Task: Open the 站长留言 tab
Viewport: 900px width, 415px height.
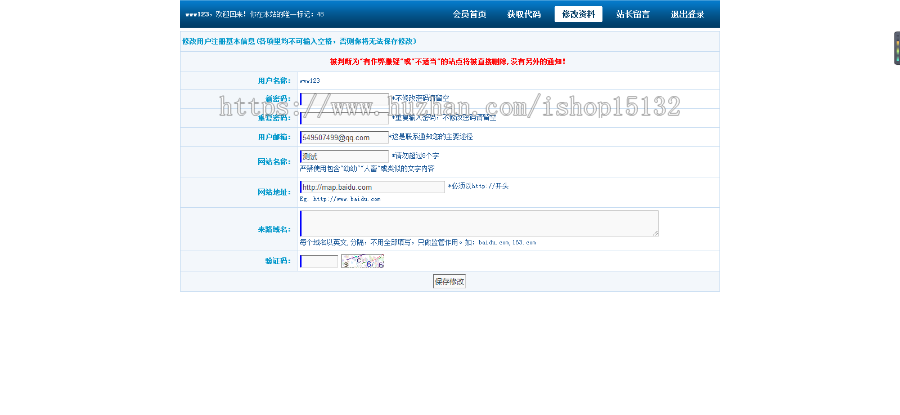Action: pos(633,14)
